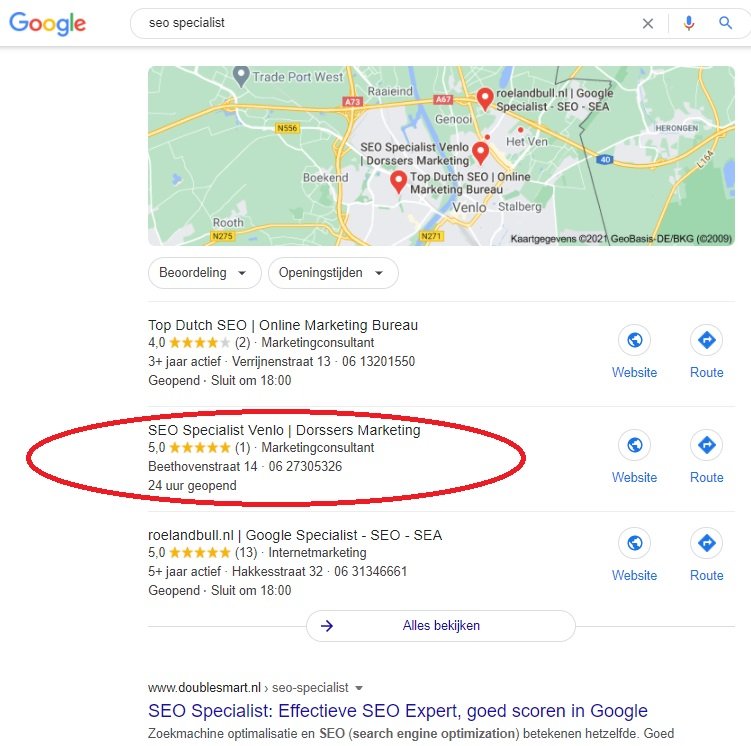Open roelandbull.nl website globe icon
The width and height of the screenshot is (751, 746).
pyautogui.click(x=635, y=543)
